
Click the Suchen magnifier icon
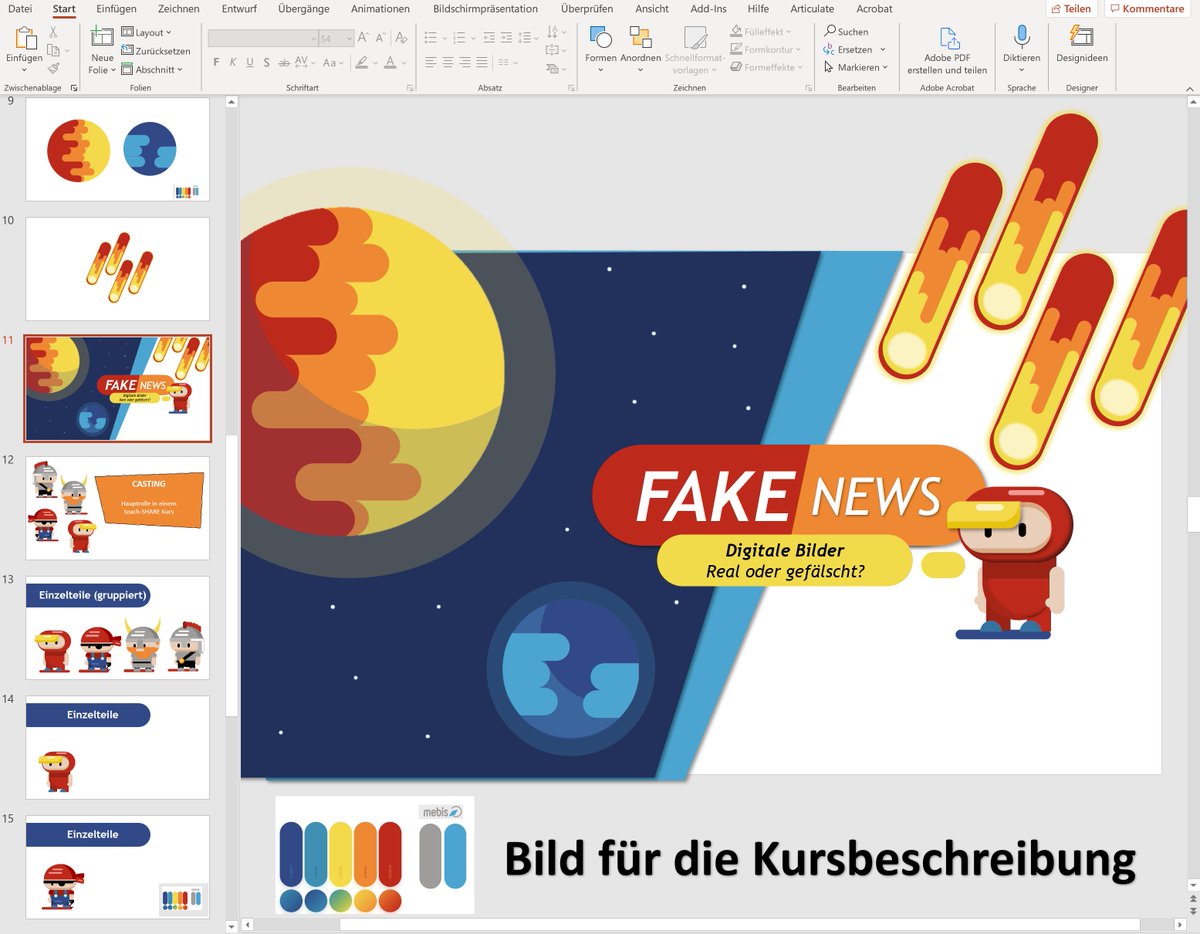(829, 31)
